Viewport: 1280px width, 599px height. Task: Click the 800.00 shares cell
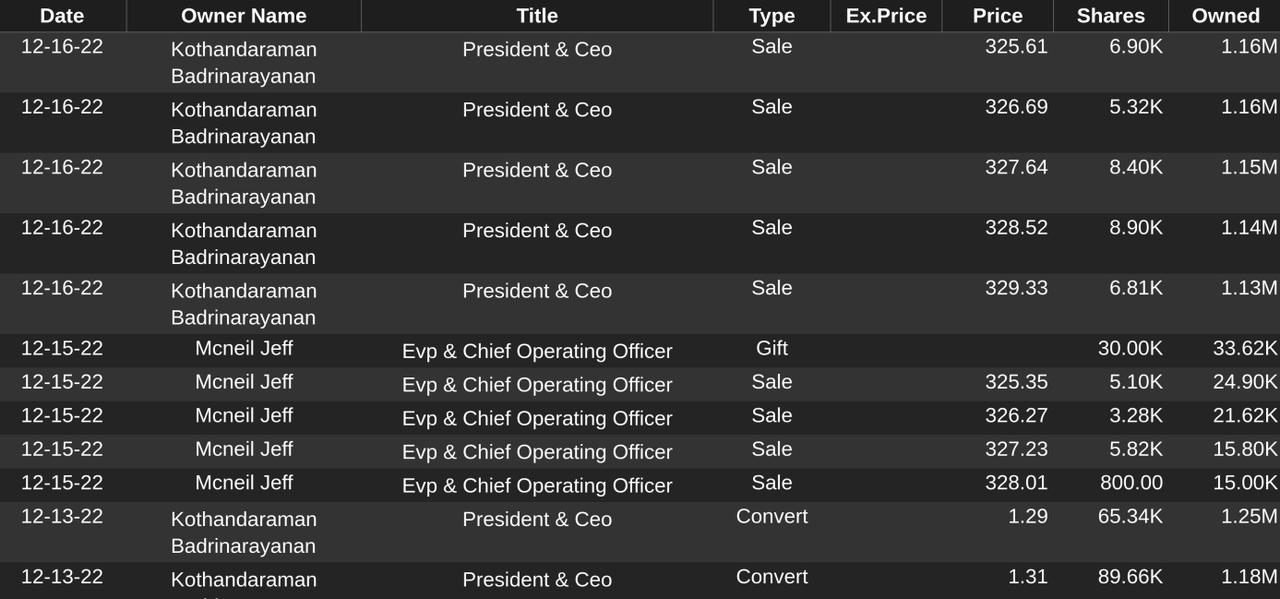1131,483
